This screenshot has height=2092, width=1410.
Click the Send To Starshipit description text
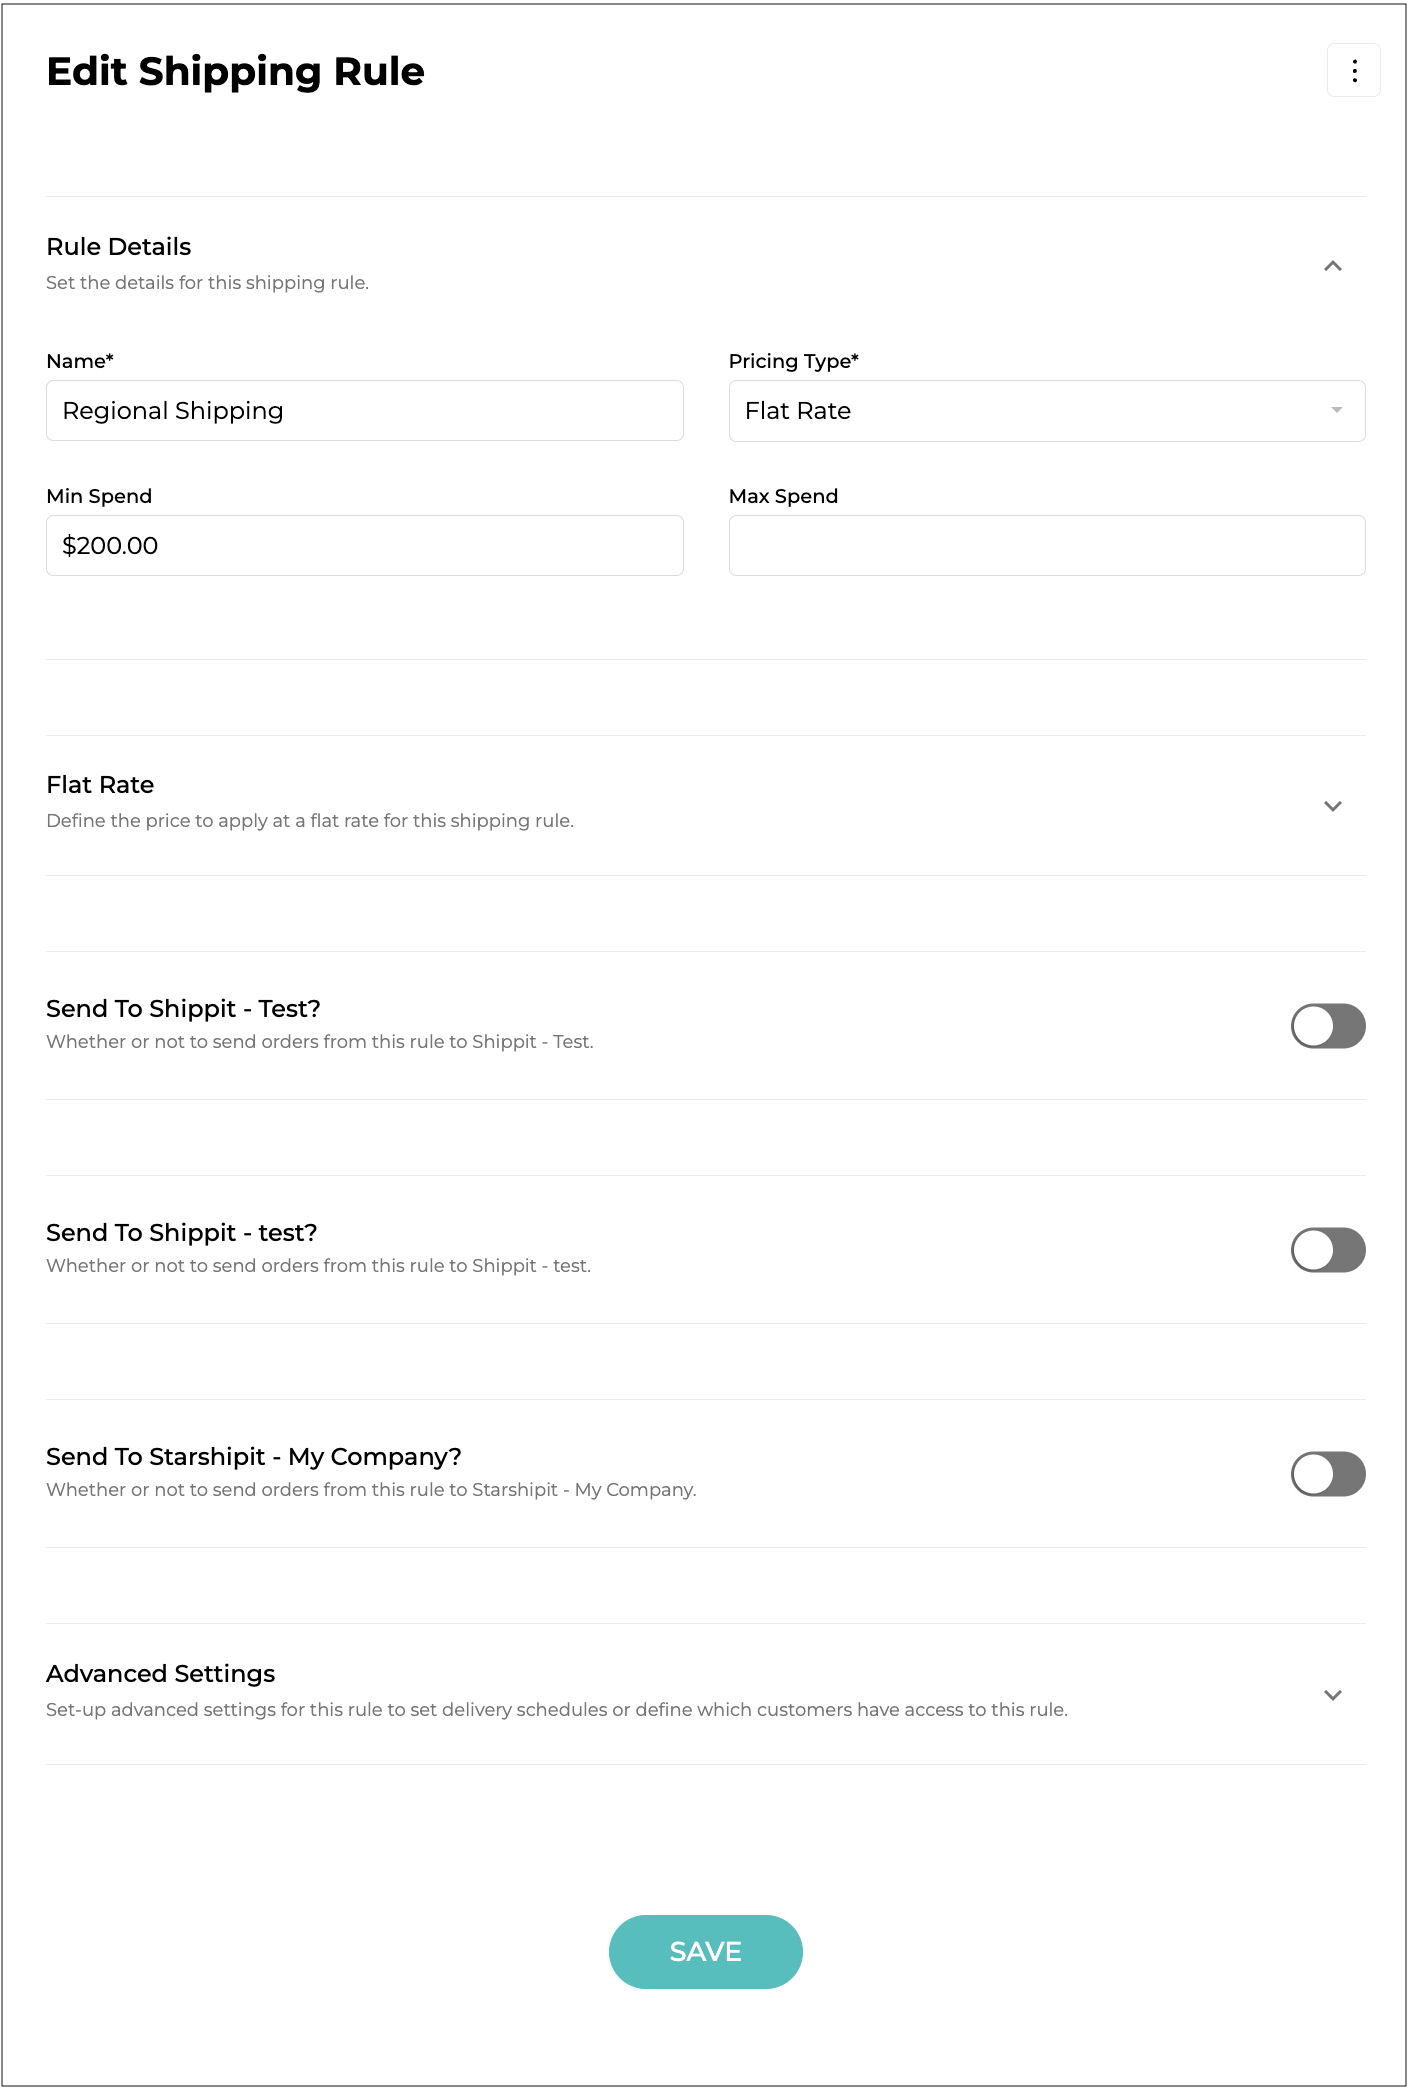tap(371, 1490)
